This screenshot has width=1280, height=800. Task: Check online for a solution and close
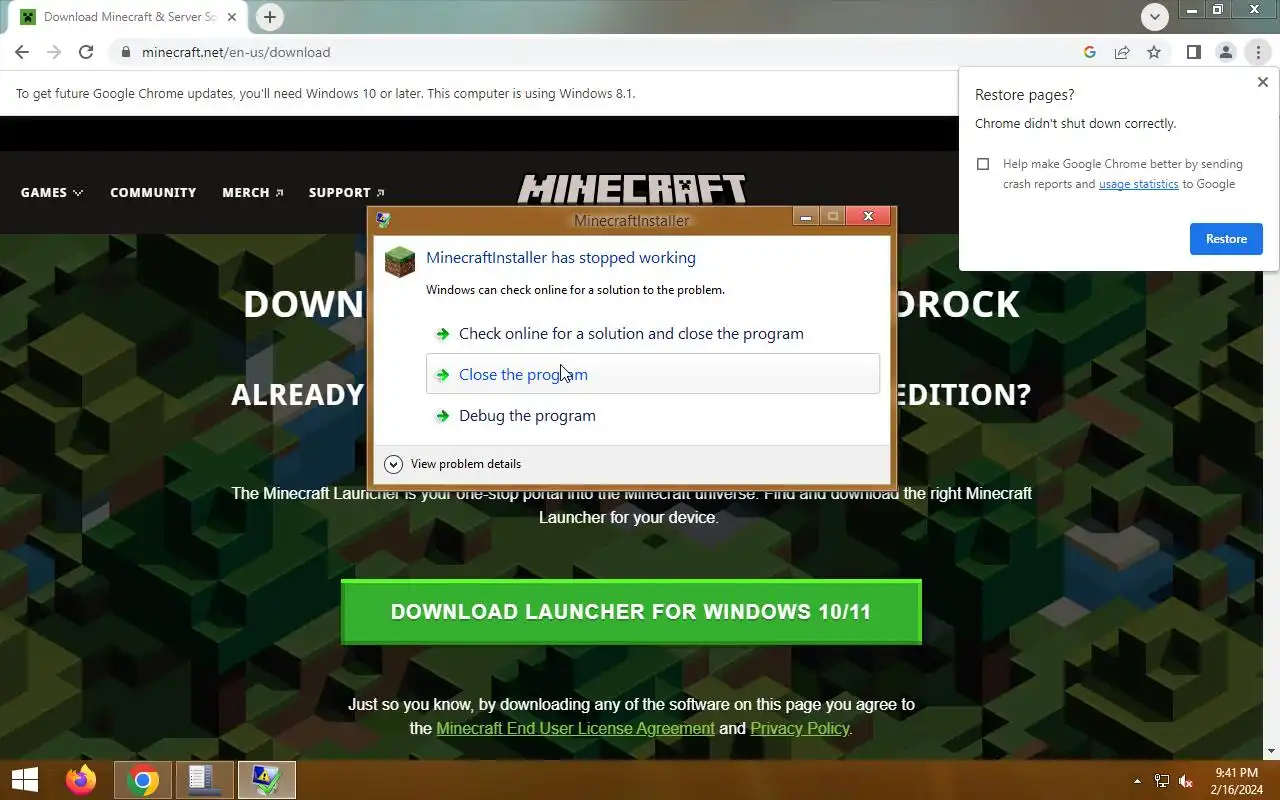[x=653, y=333]
